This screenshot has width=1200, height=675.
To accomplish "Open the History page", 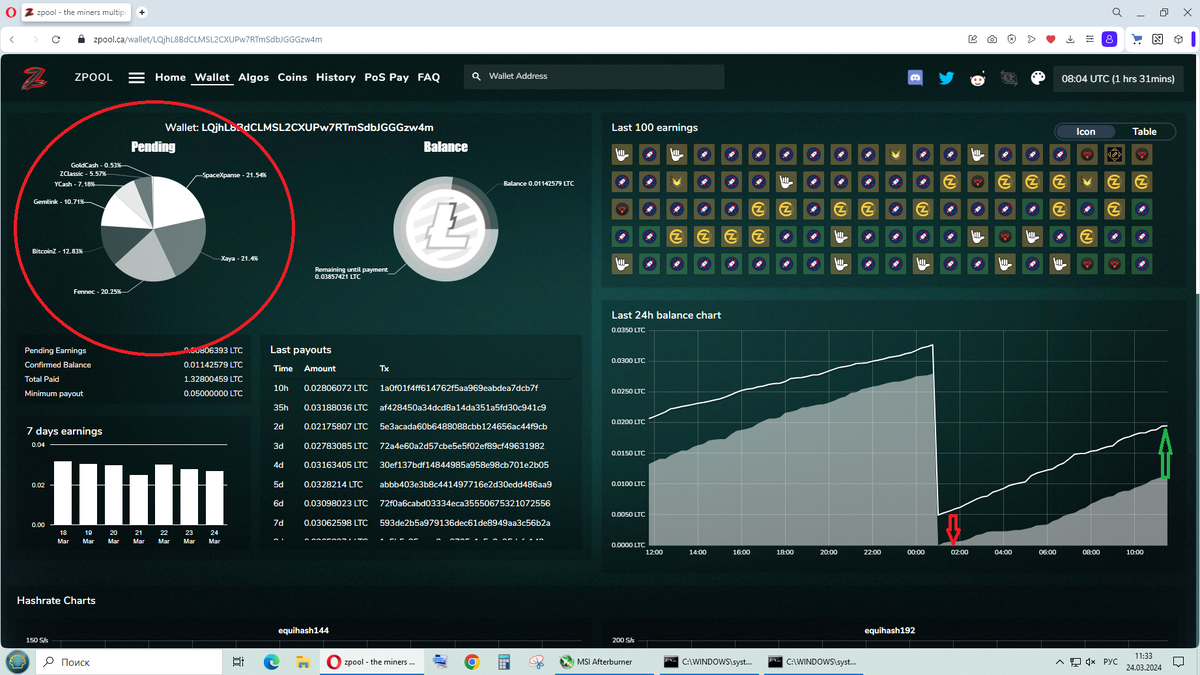I will (x=336, y=77).
